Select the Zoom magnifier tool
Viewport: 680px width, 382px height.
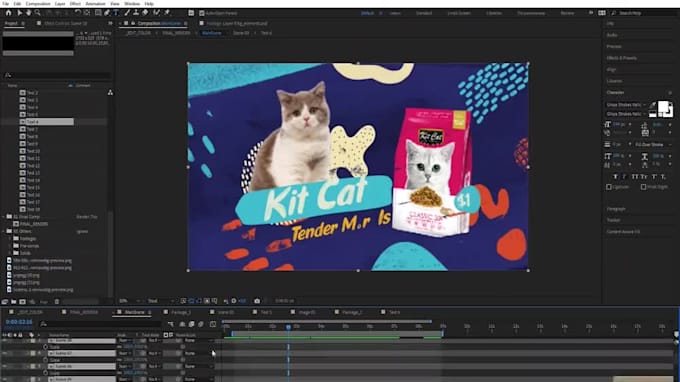point(38,13)
